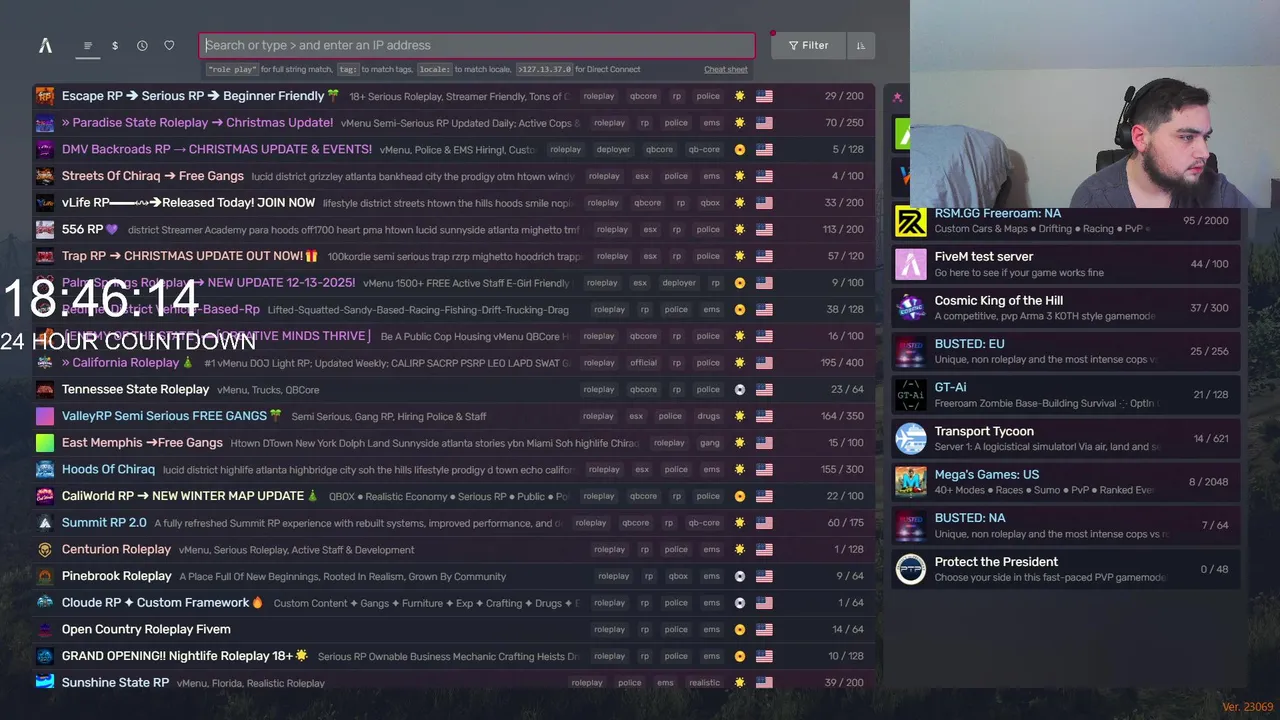Open the CaliWorld RP NEW WINTER MAP UPDATE entry

point(455,496)
